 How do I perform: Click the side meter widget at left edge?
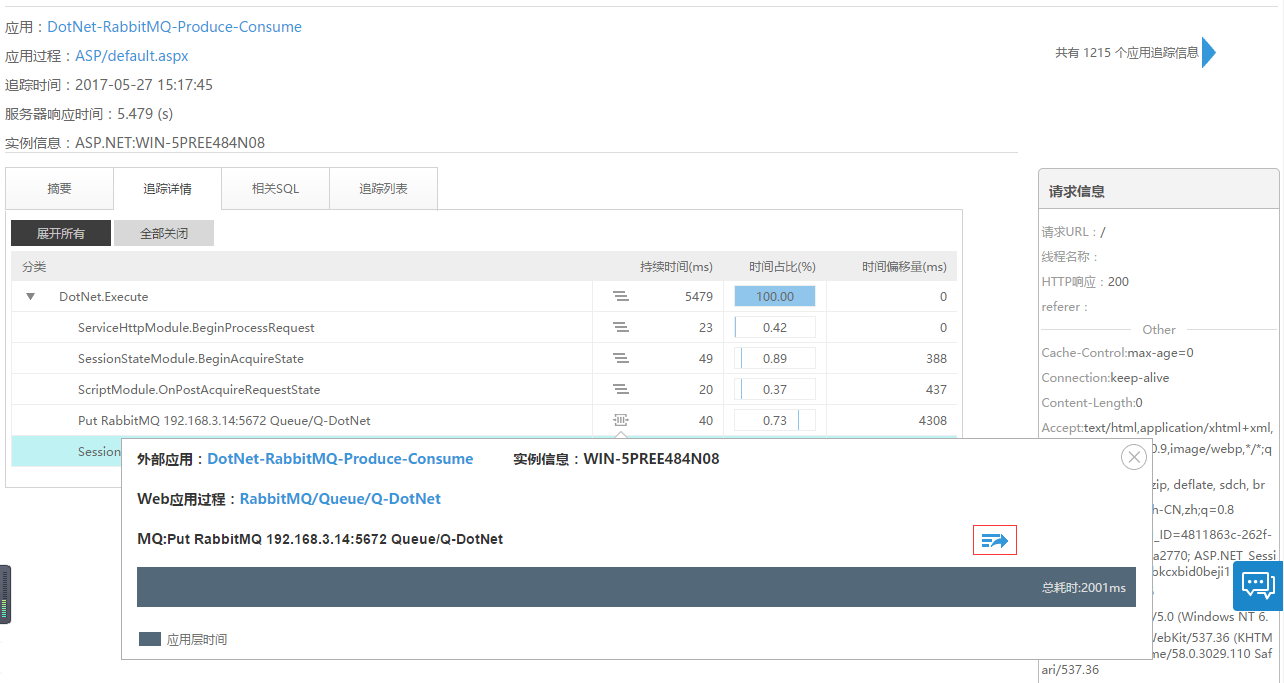tap(5, 594)
